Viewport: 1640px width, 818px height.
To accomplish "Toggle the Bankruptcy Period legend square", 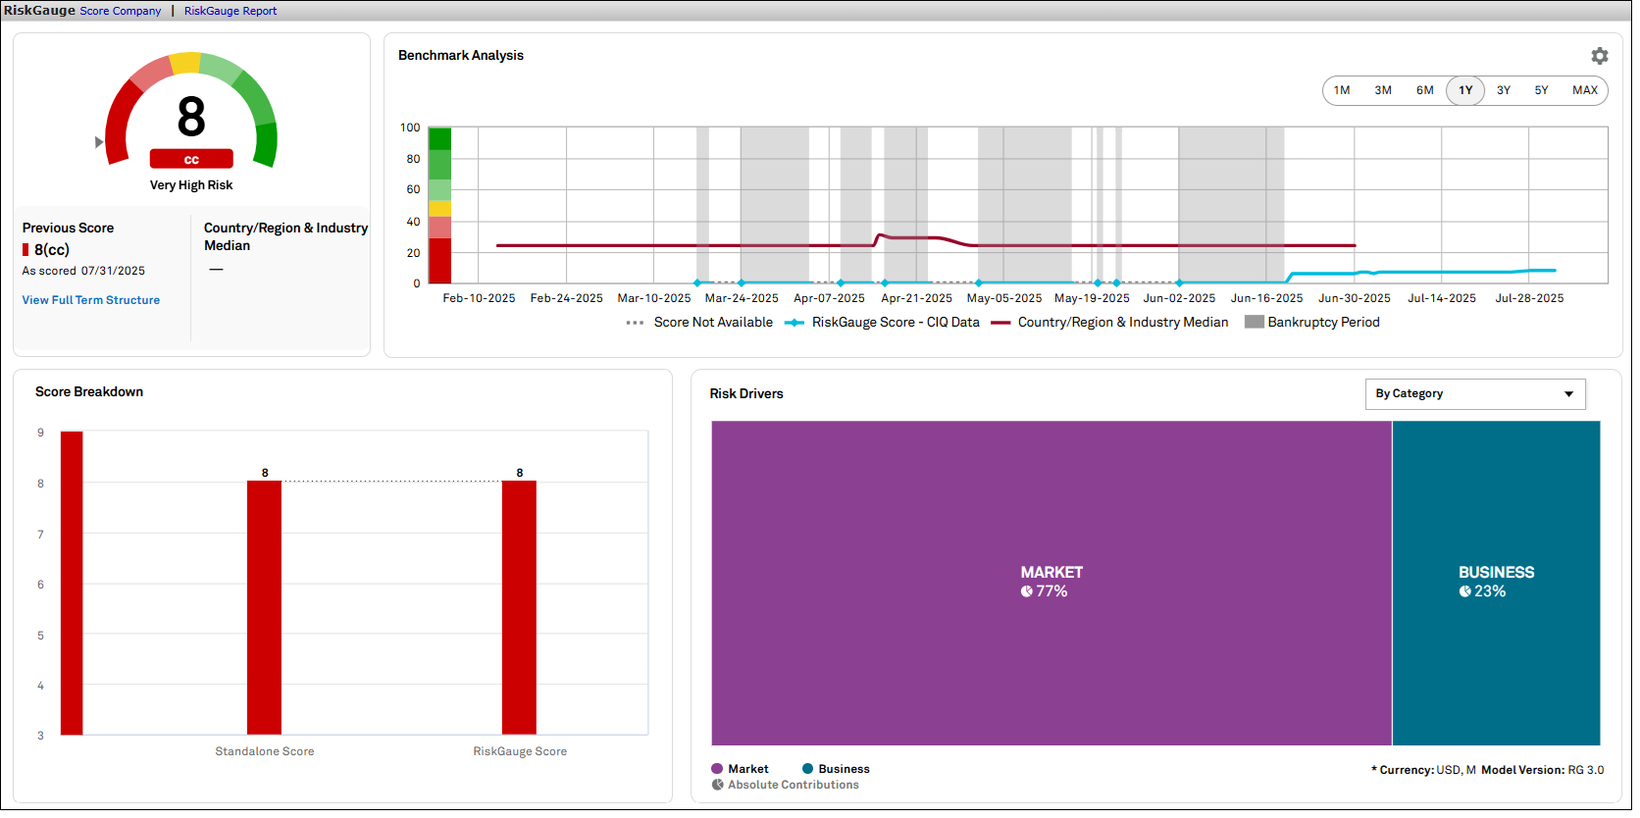I will pos(1253,322).
